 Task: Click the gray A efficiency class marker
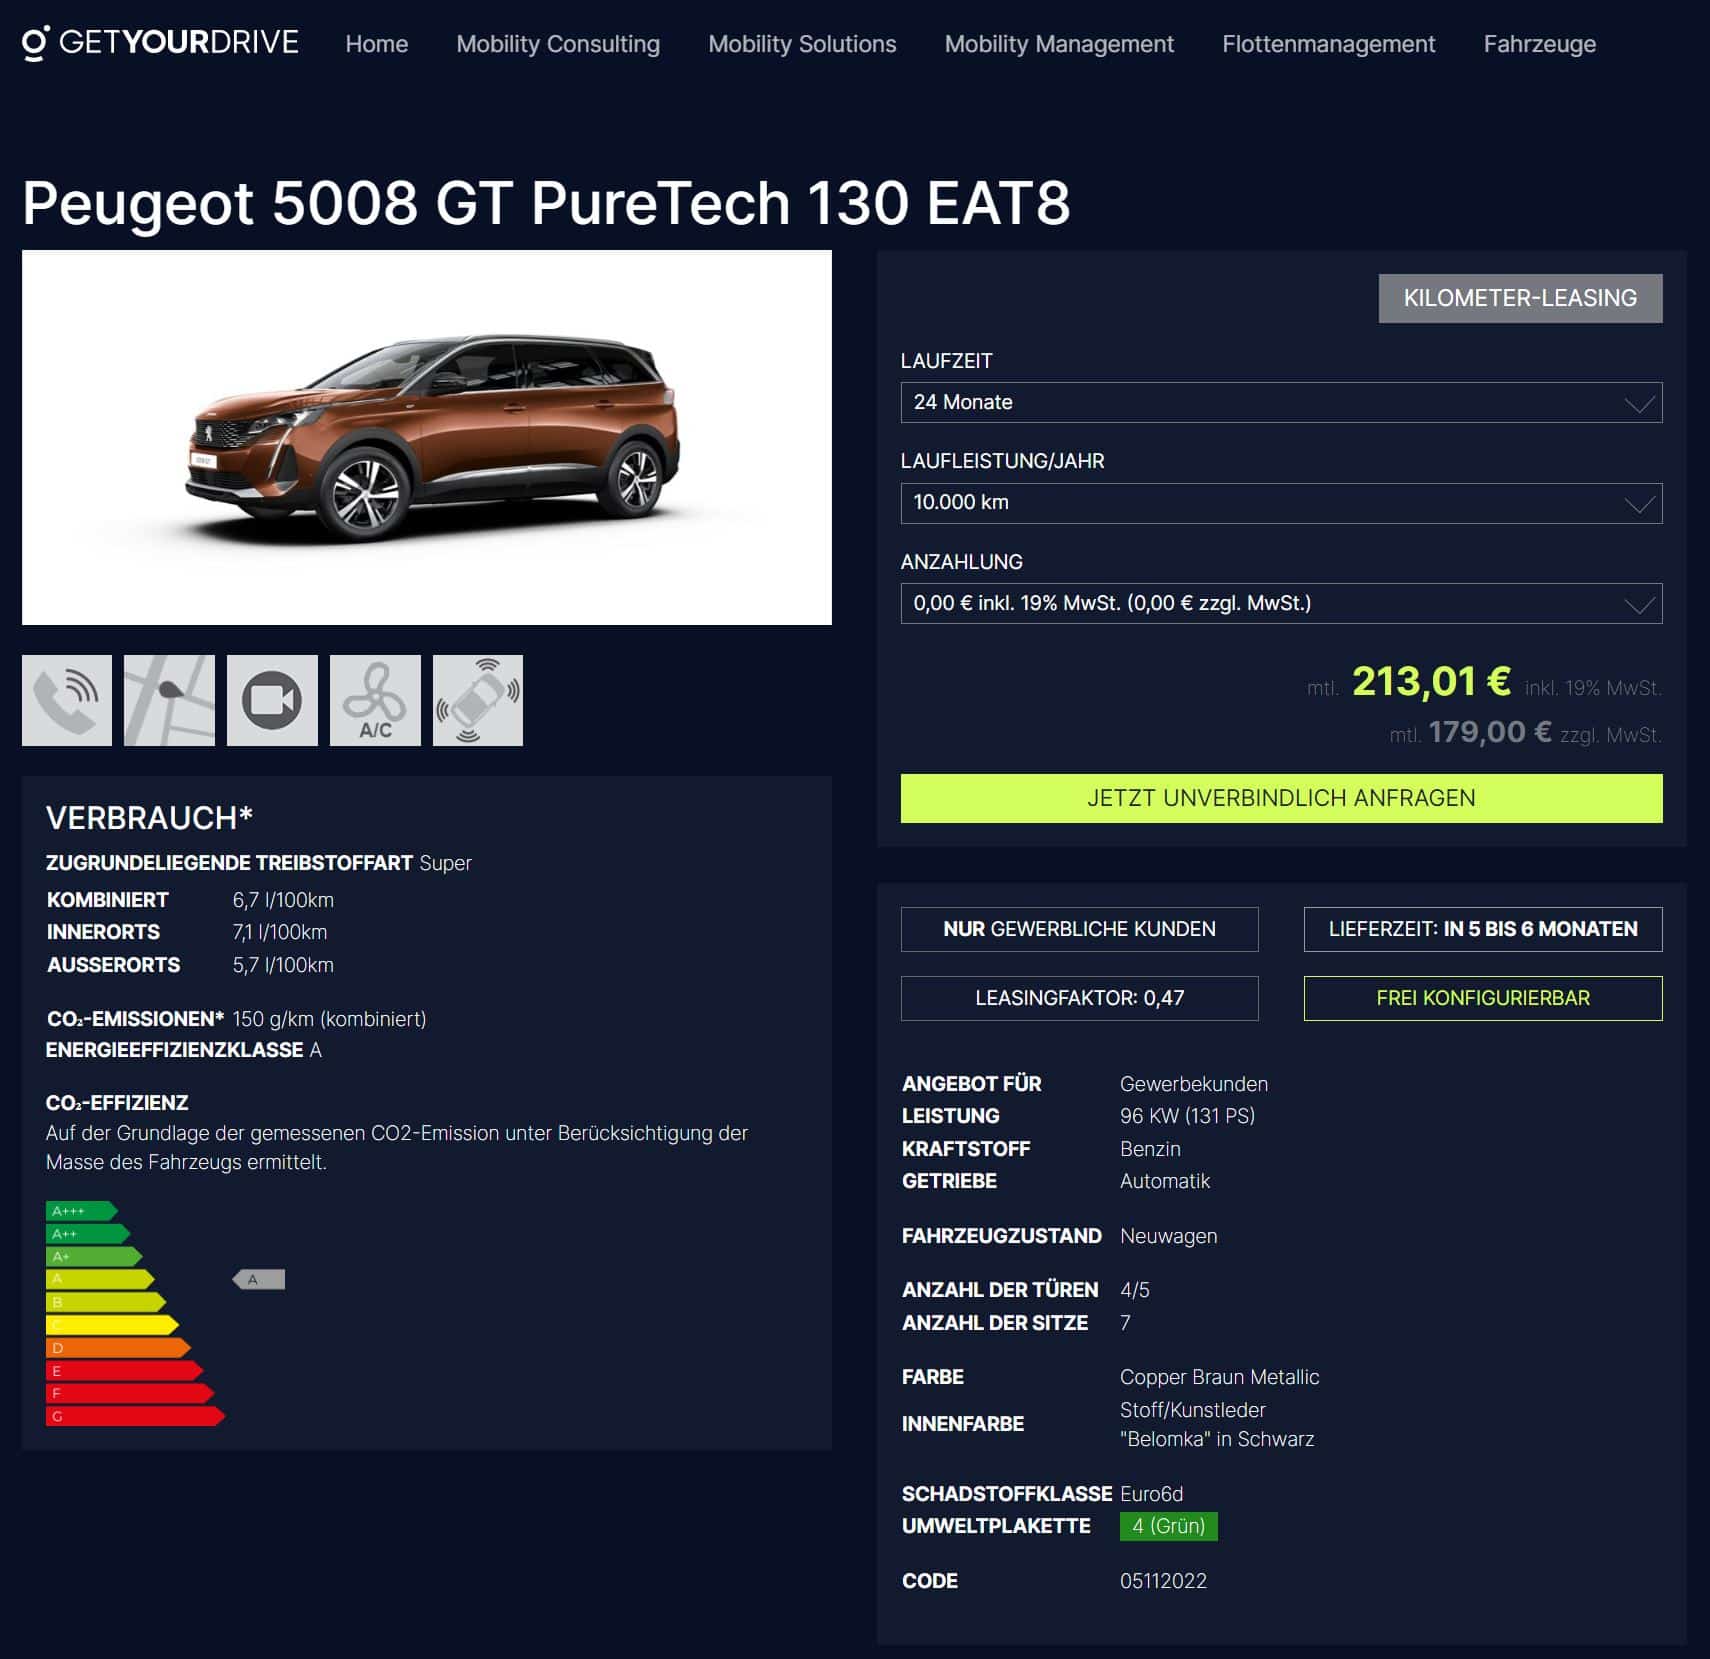pos(259,1279)
